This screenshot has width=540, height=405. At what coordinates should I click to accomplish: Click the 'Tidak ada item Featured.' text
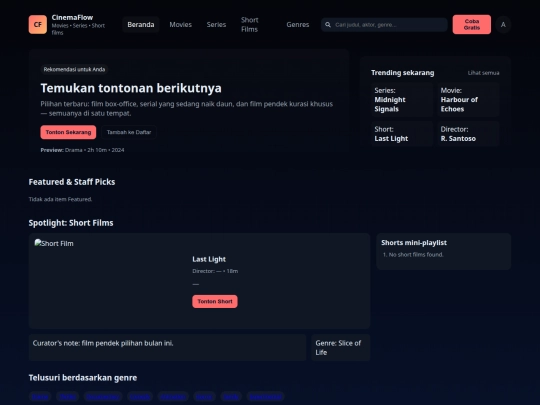point(60,199)
